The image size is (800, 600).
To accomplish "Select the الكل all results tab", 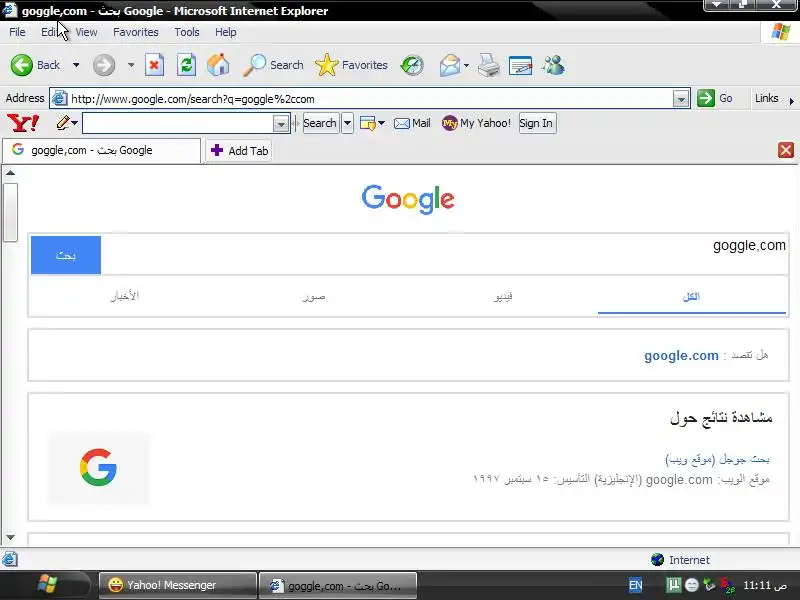I will point(692,296).
